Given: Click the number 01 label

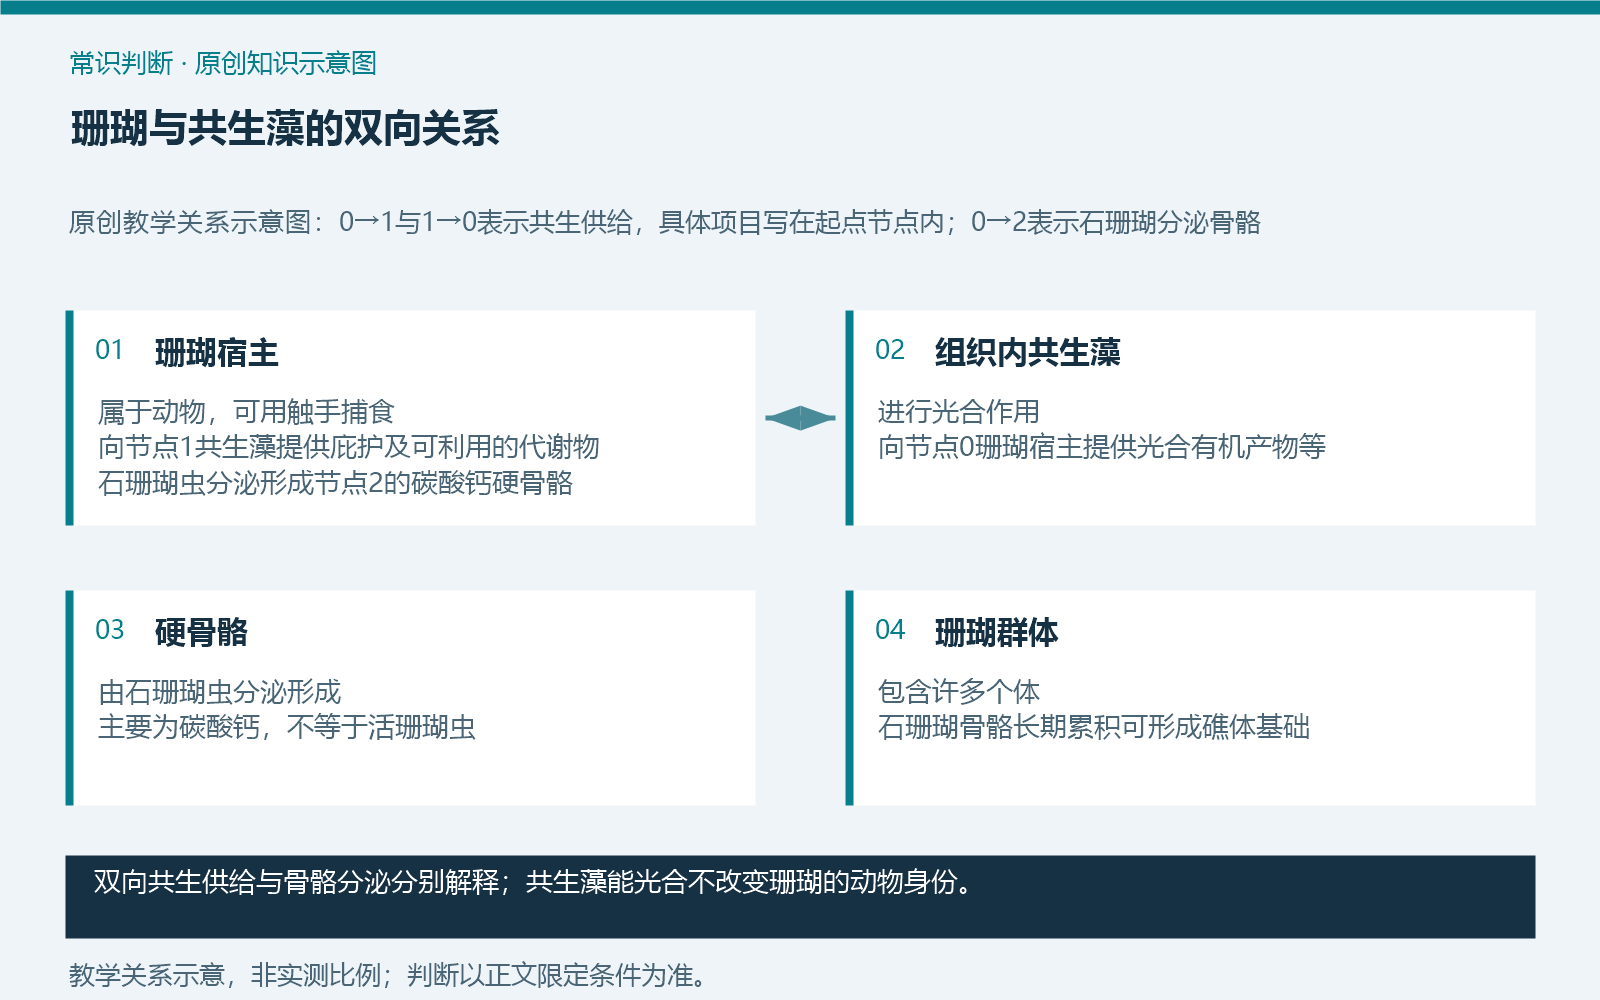Looking at the screenshot, I should click(109, 350).
